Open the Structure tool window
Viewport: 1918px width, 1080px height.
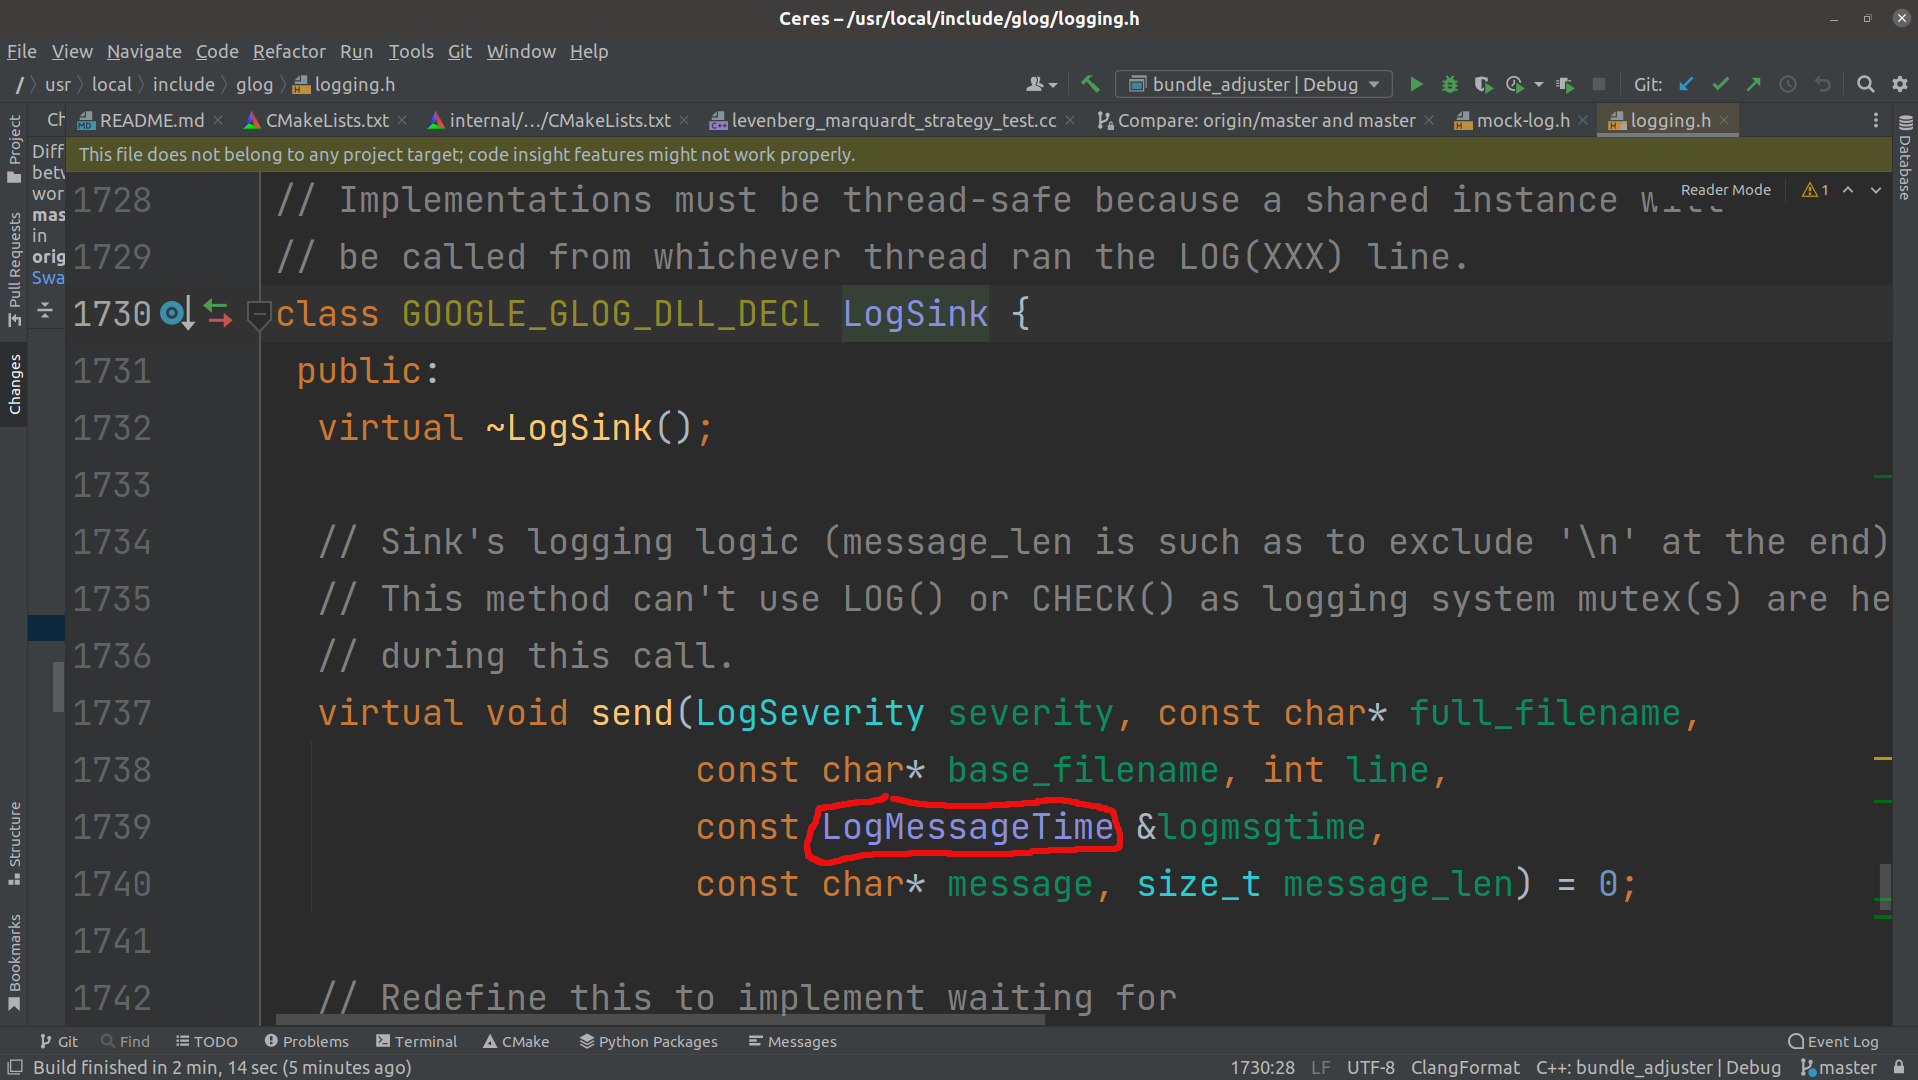pyautogui.click(x=14, y=843)
